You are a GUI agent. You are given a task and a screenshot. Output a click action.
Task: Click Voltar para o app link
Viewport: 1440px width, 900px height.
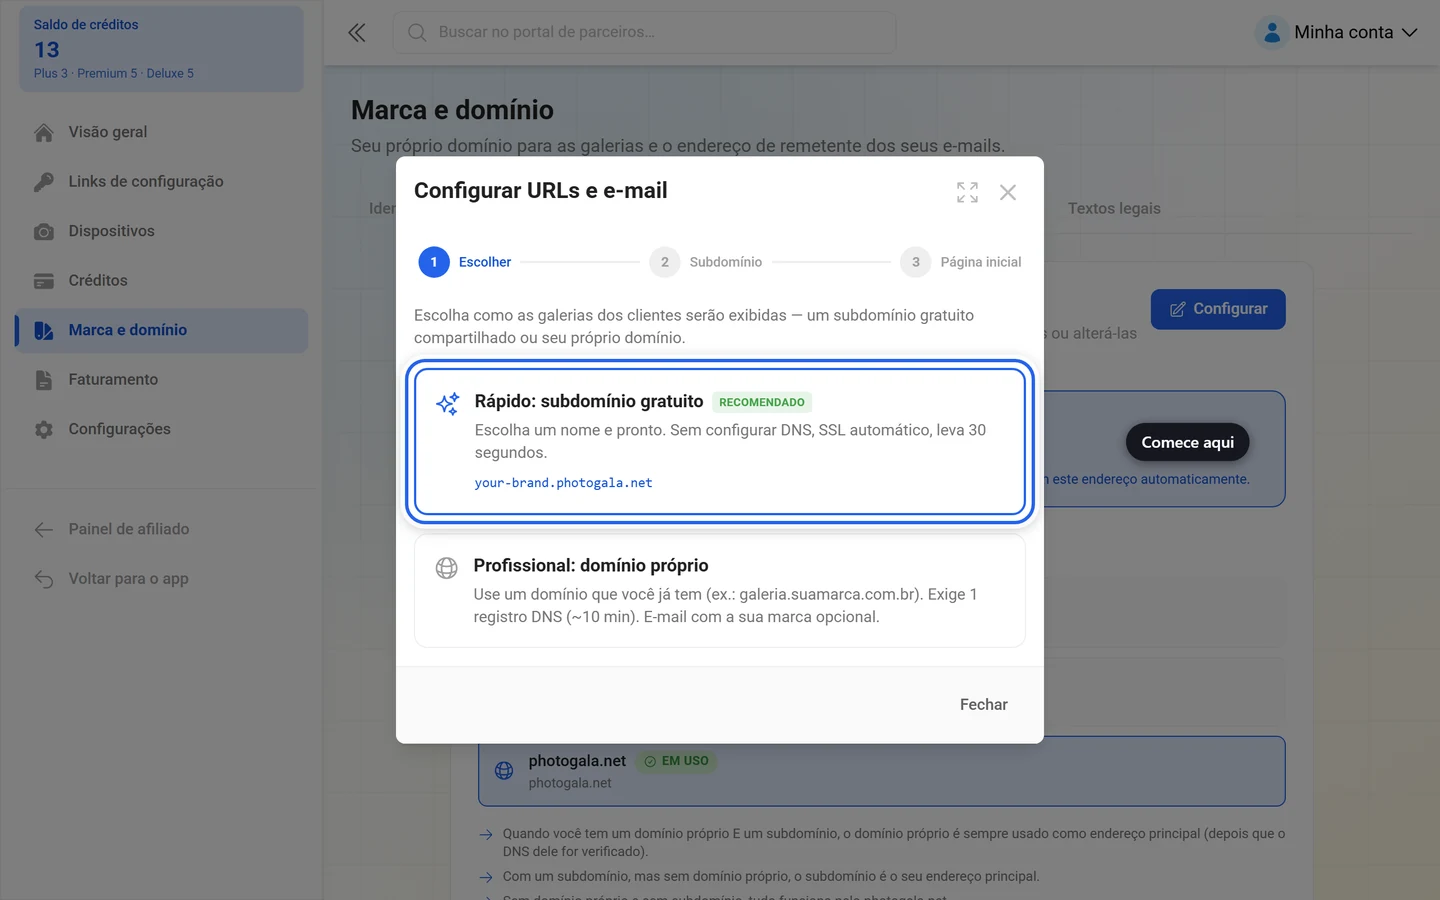162,579
